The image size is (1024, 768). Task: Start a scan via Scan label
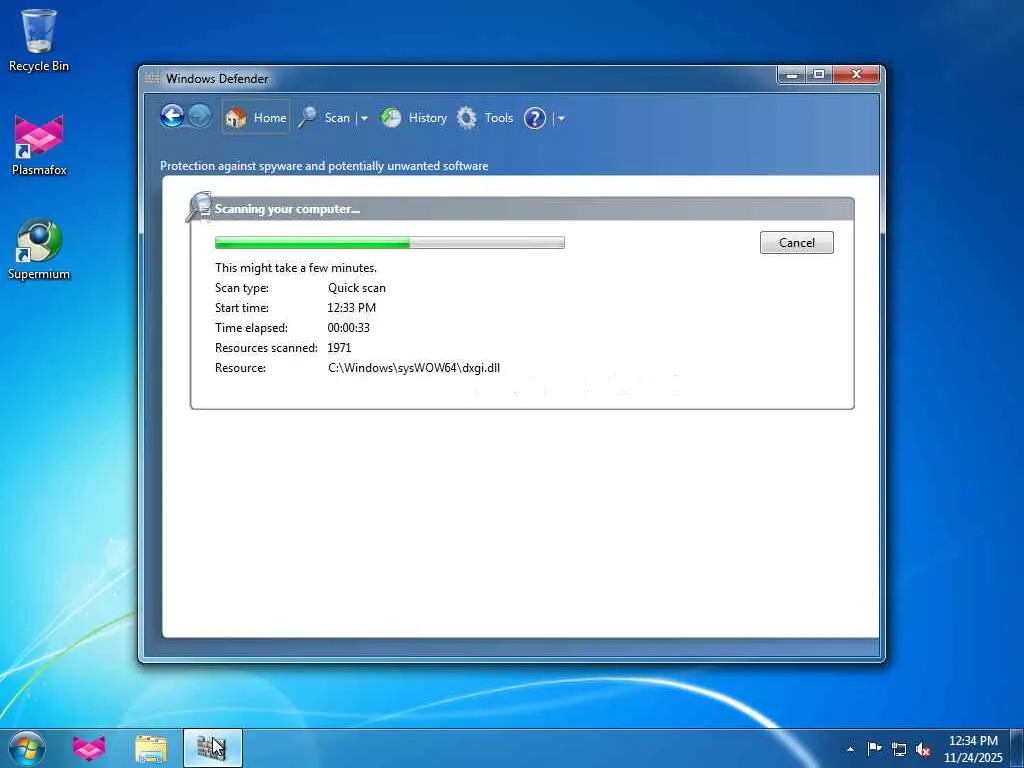(x=337, y=118)
